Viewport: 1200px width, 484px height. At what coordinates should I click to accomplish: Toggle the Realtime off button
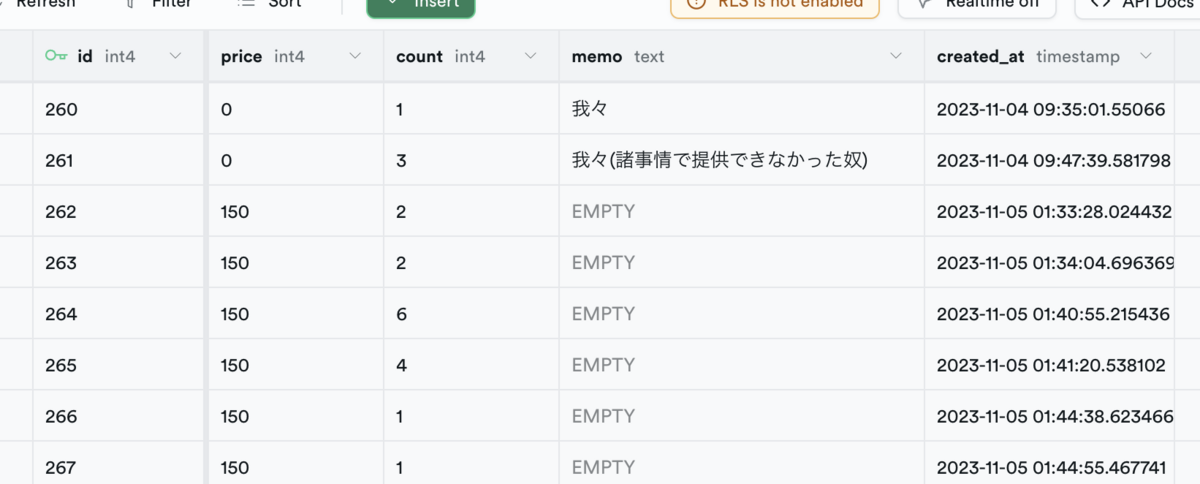coord(976,4)
